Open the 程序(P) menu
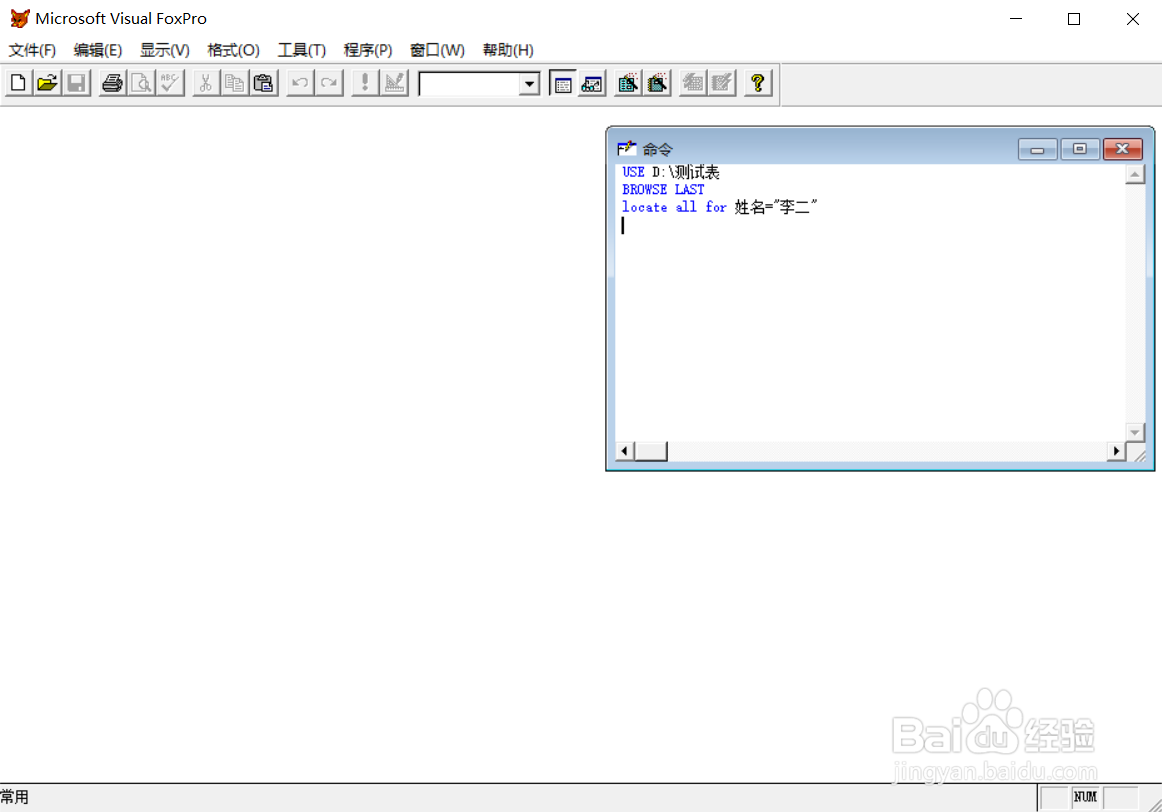 click(x=368, y=50)
